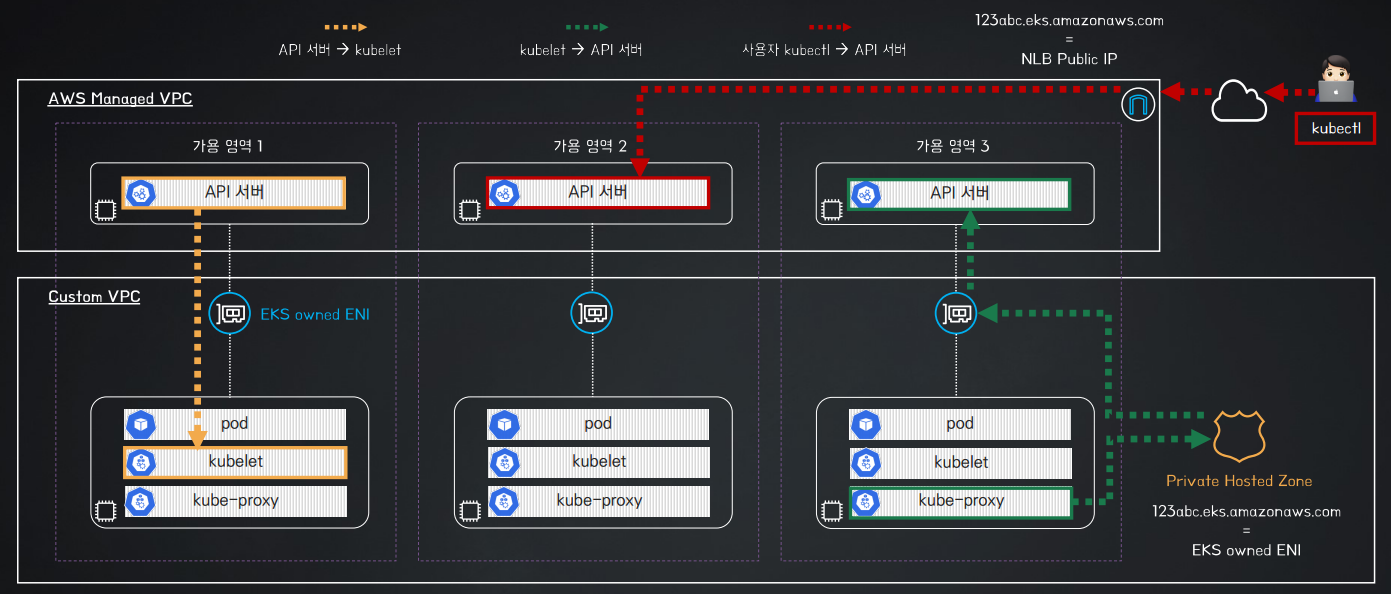Click Kubernetes icon on API 서버 in 가용 영역 1
1391x594 pixels.
pos(141,192)
